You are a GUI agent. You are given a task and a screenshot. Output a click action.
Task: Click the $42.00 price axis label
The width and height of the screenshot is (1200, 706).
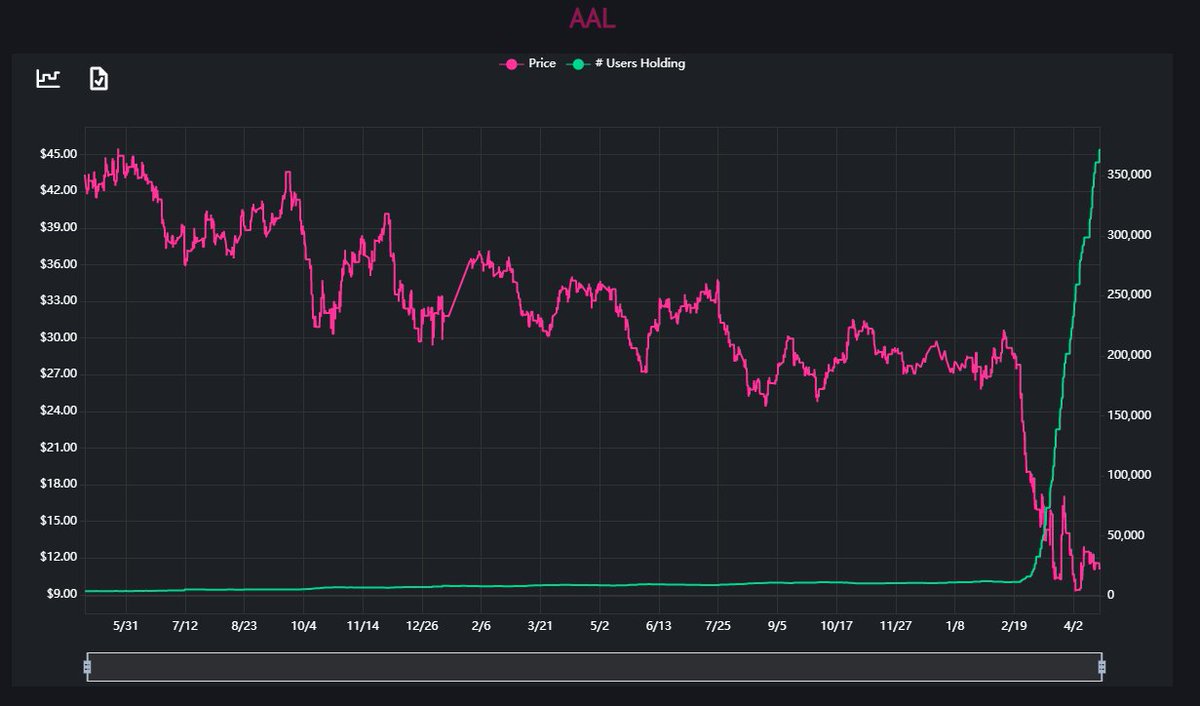59,190
